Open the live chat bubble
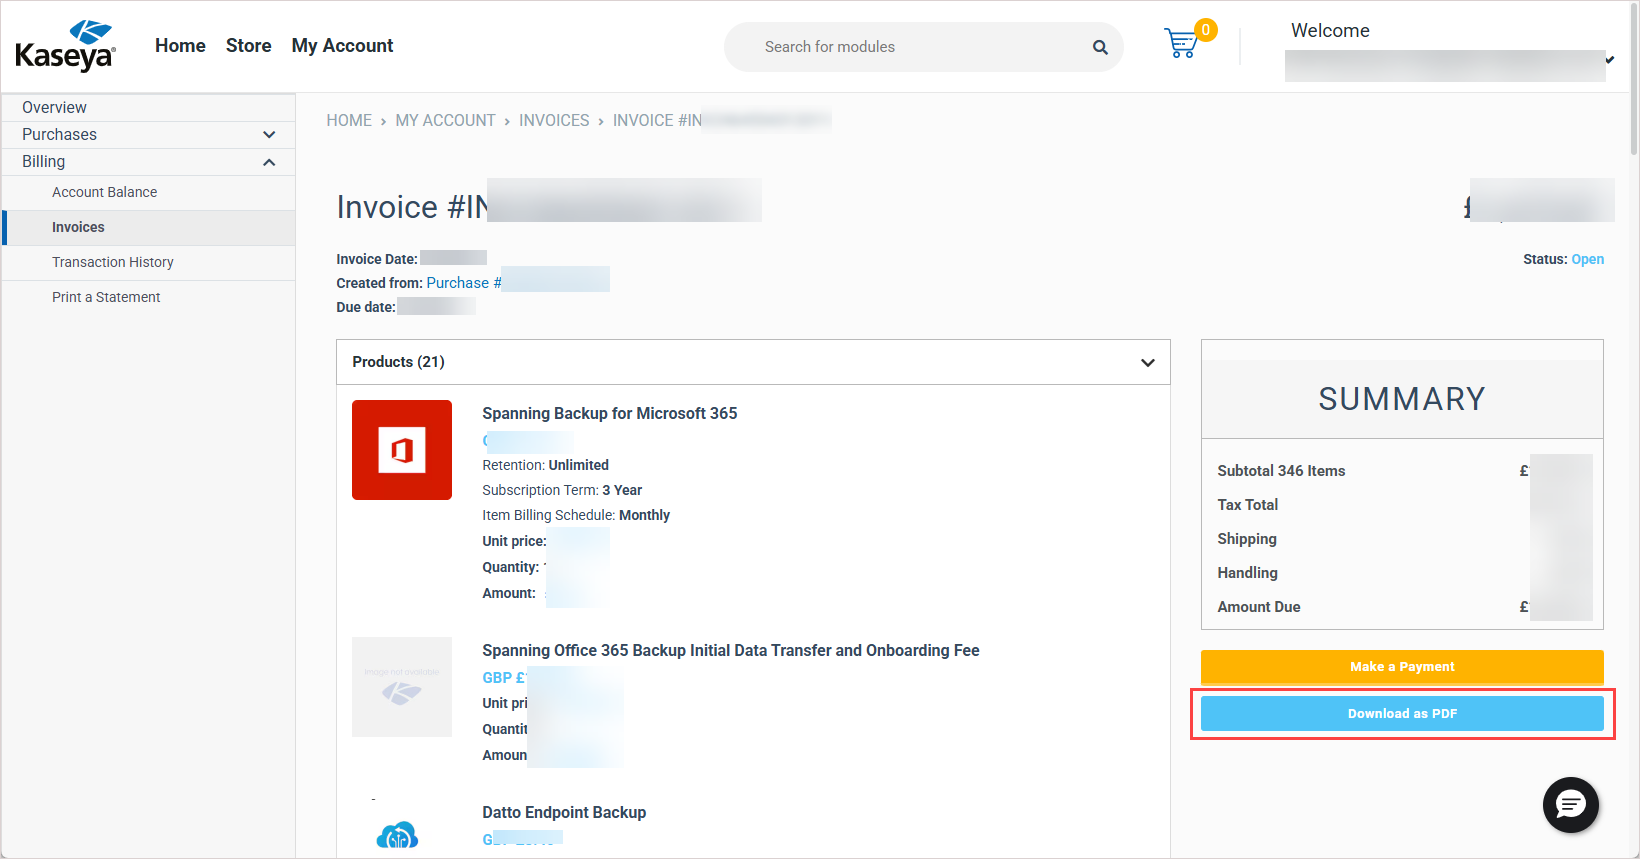This screenshot has height=859, width=1640. [x=1570, y=804]
